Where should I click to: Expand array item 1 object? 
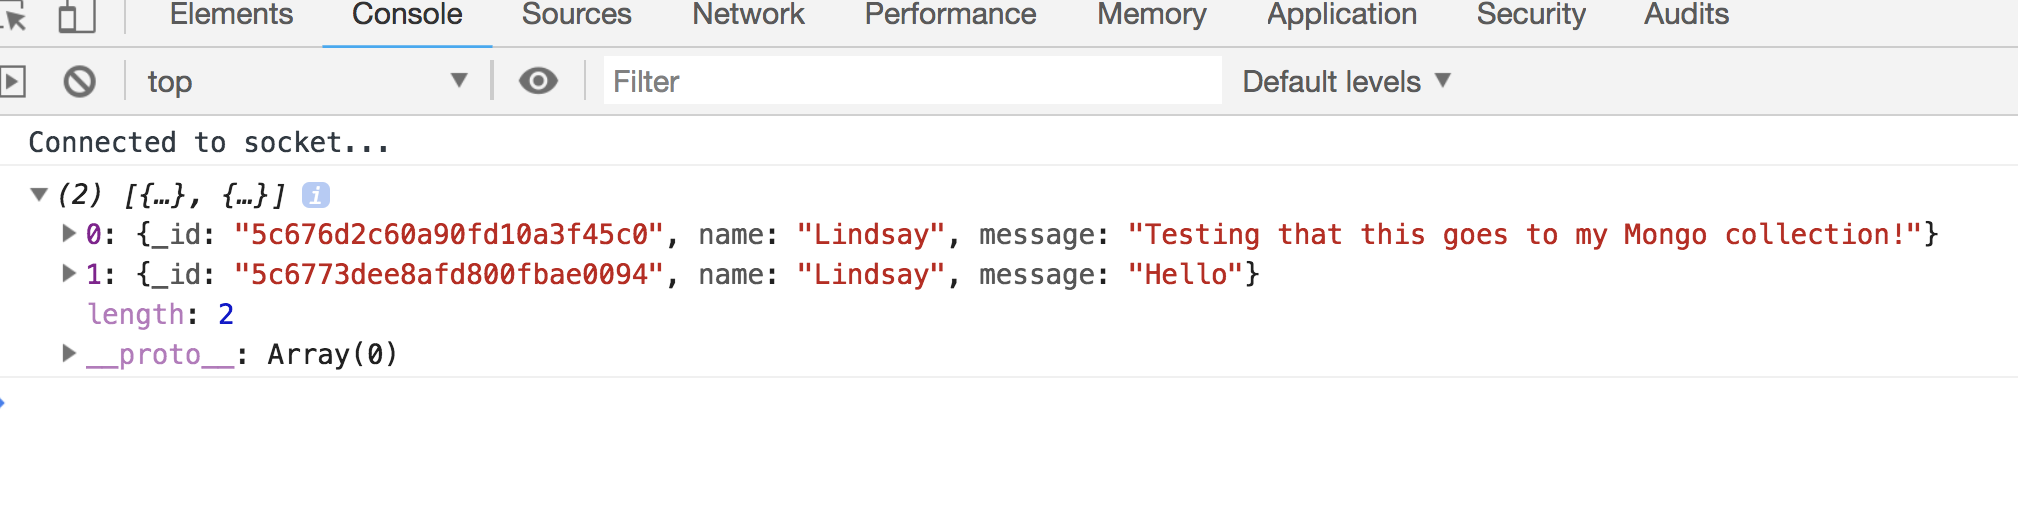click(x=69, y=273)
